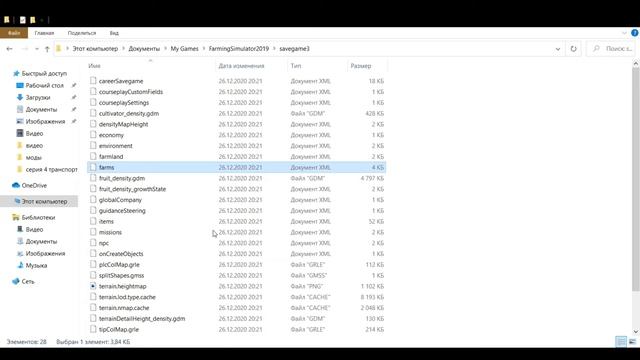
Task: Click the careerSavegame file icon
Action: click(x=93, y=81)
